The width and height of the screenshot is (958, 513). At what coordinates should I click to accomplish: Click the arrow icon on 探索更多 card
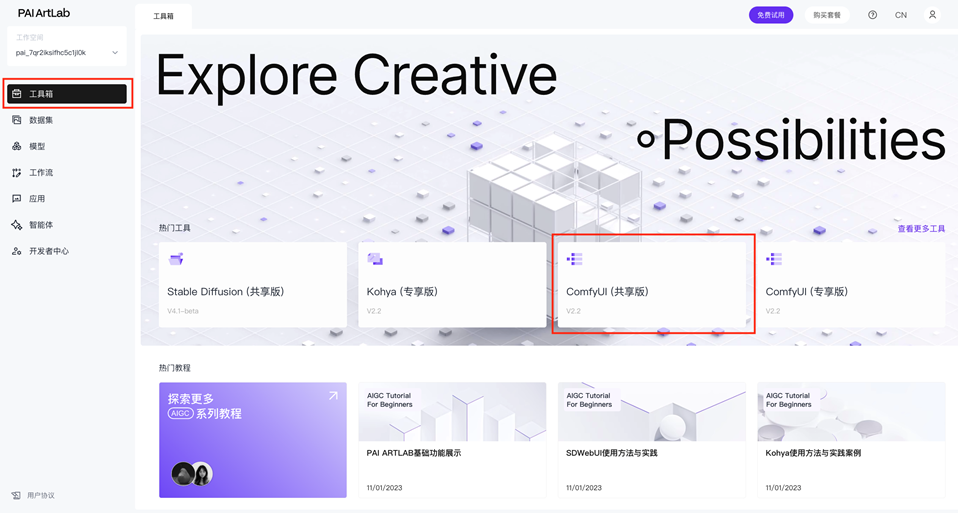(x=333, y=396)
